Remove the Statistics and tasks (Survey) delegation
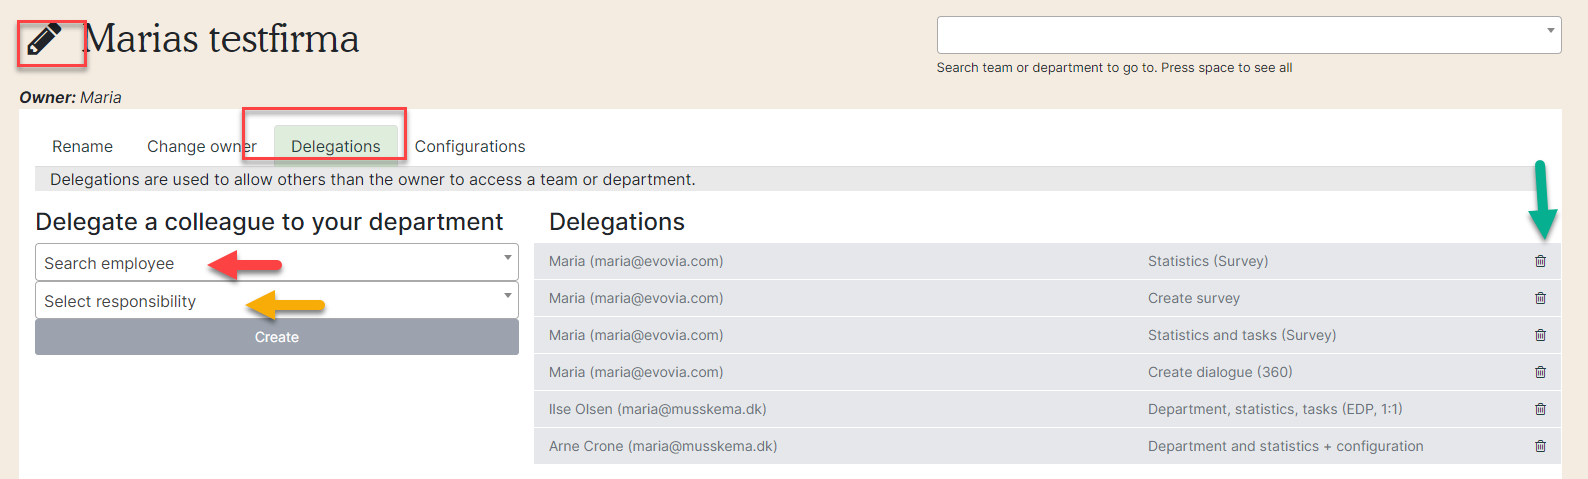 (x=1540, y=335)
